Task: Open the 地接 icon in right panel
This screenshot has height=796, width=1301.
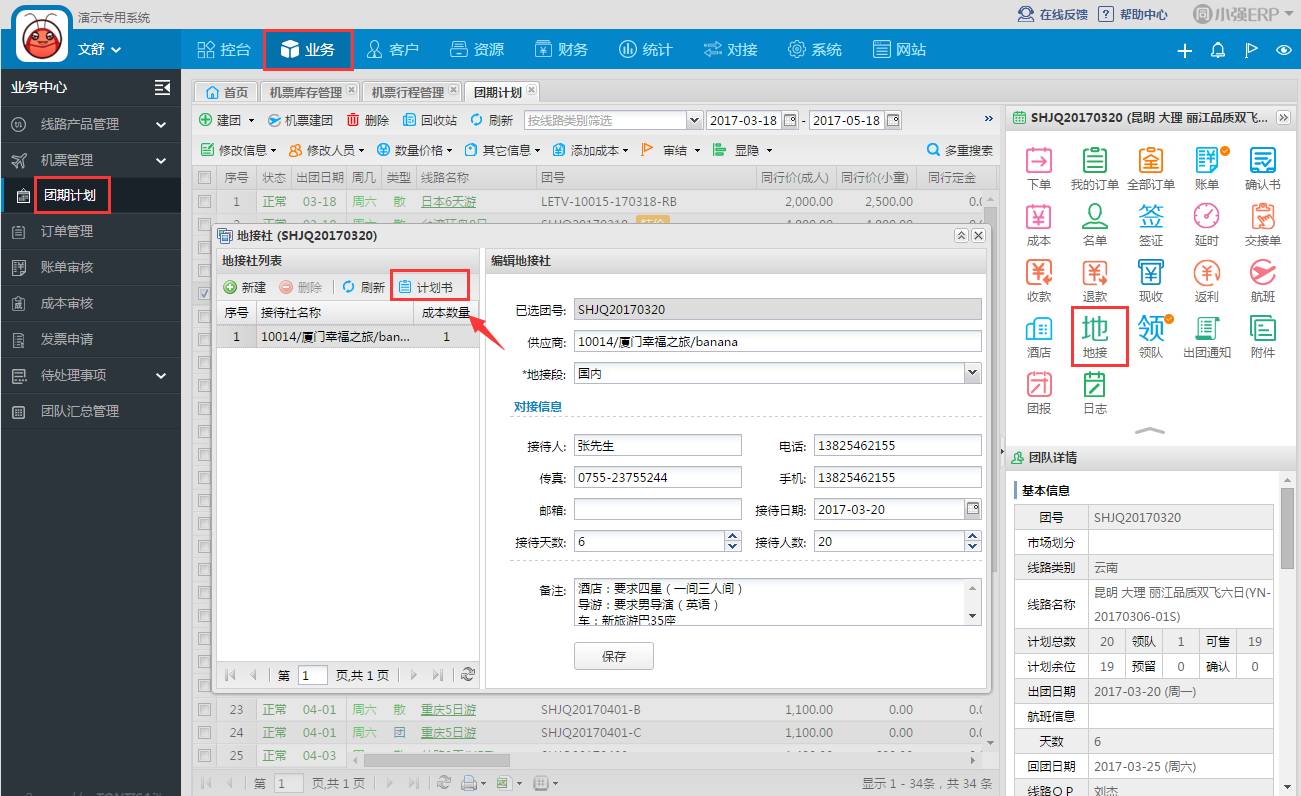Action: 1095,336
